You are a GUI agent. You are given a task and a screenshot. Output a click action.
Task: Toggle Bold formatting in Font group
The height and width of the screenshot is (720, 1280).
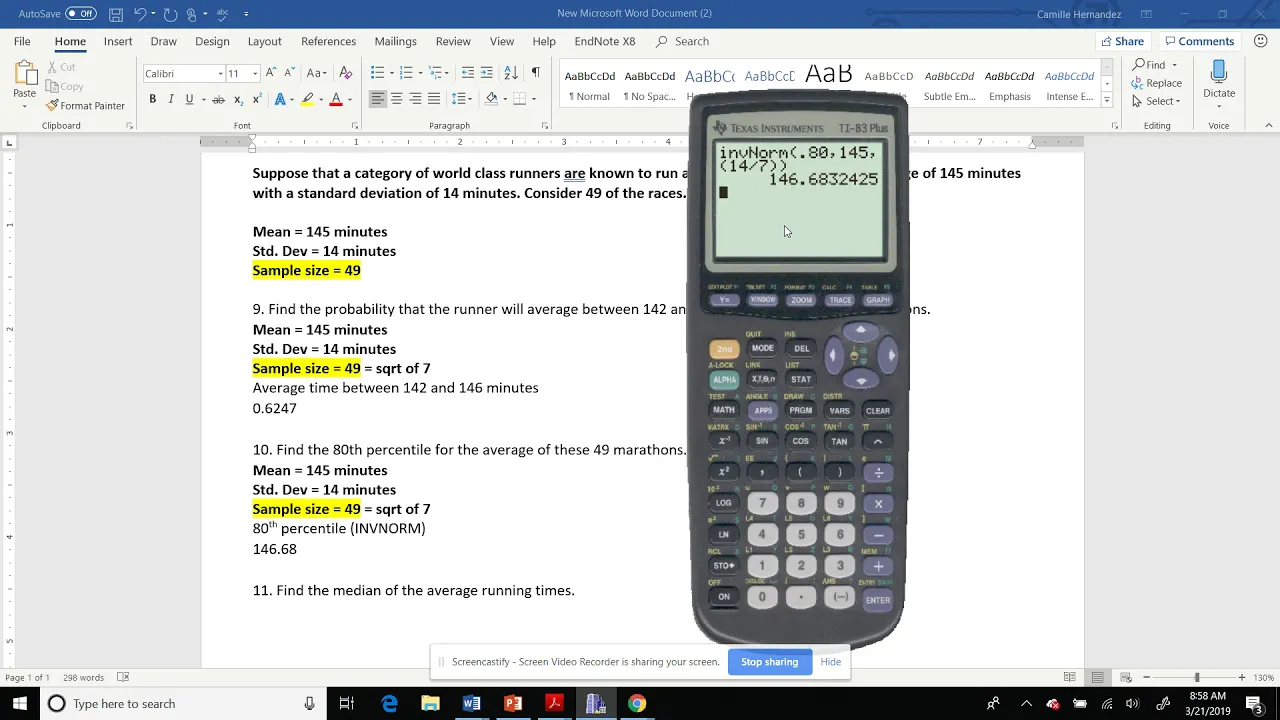tap(152, 99)
